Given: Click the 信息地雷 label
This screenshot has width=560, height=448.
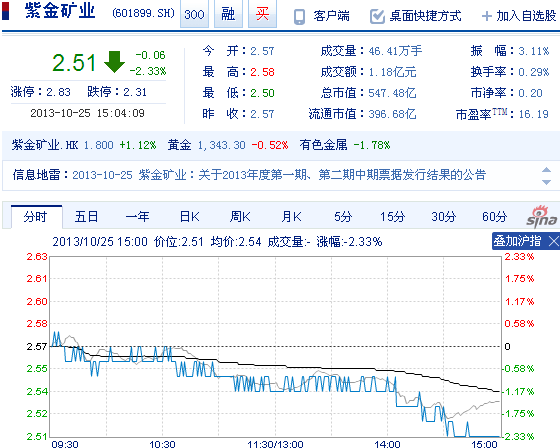Looking at the screenshot, I should pos(37,175).
